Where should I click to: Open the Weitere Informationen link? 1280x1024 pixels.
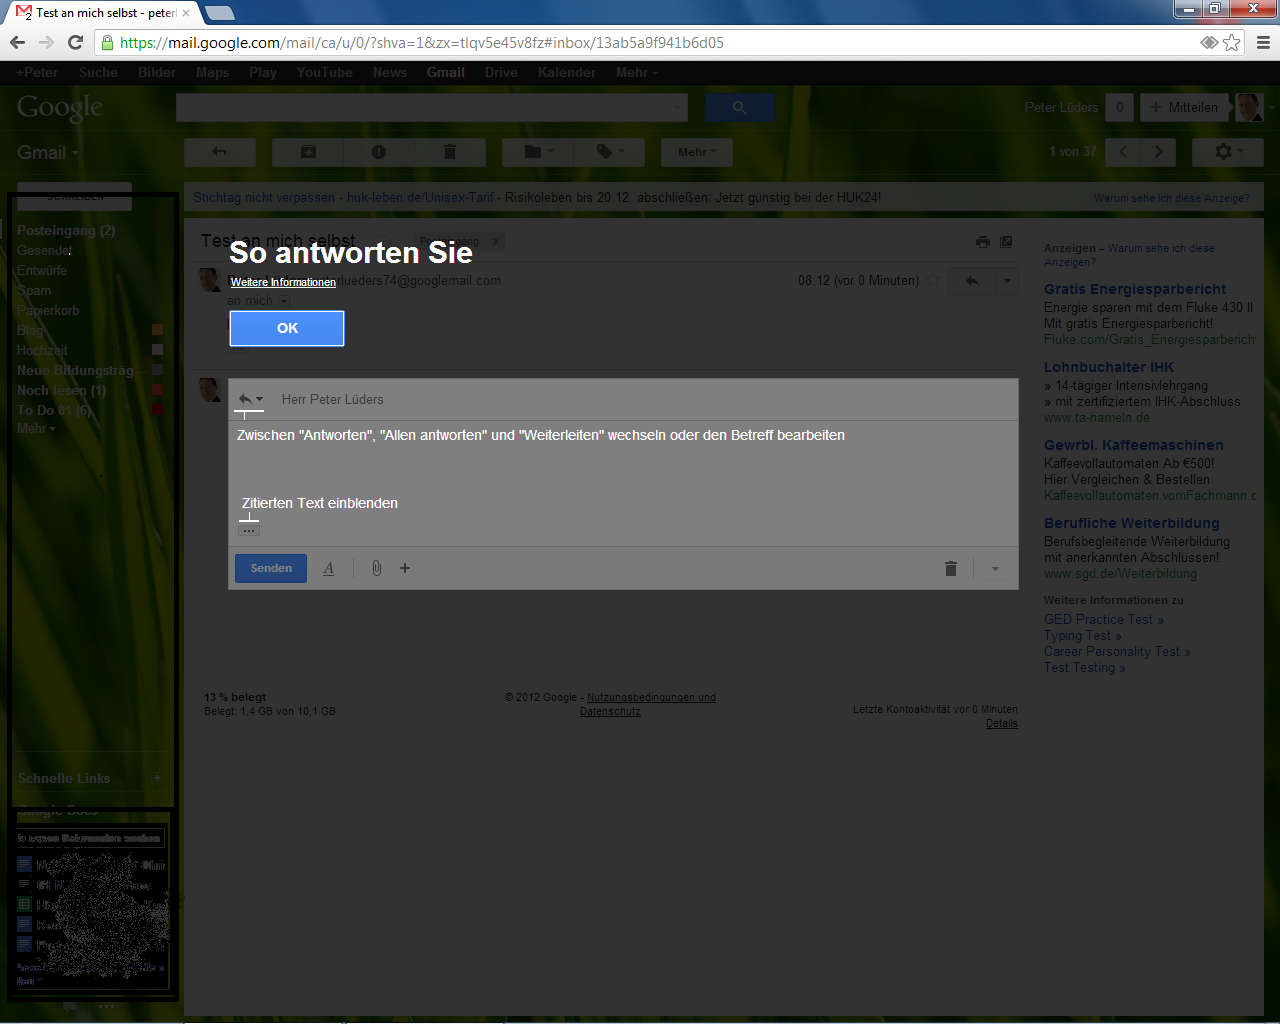click(x=283, y=282)
